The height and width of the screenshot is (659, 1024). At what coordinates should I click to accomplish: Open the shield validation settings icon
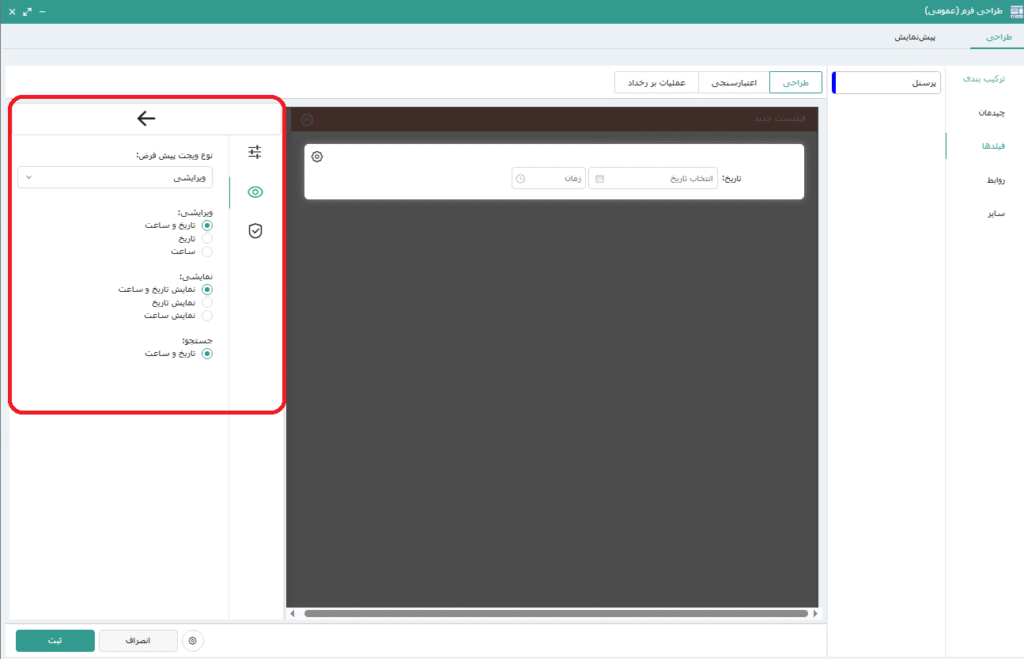[255, 231]
